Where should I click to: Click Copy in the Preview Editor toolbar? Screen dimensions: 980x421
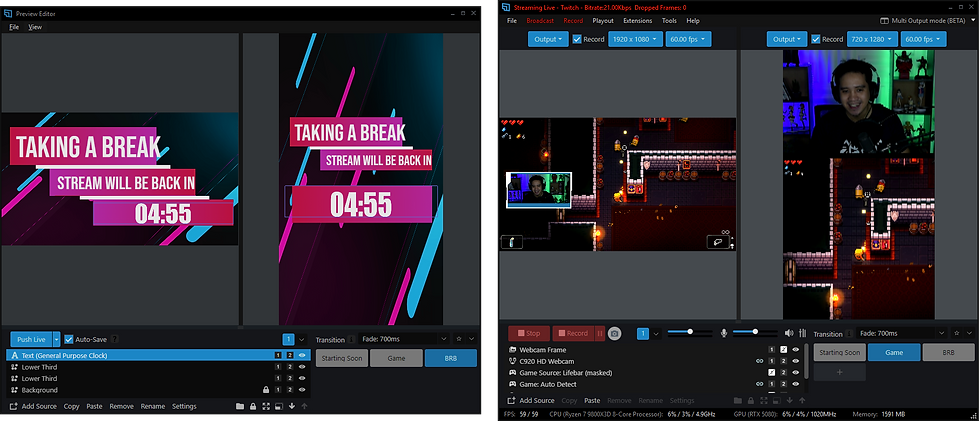pos(71,406)
